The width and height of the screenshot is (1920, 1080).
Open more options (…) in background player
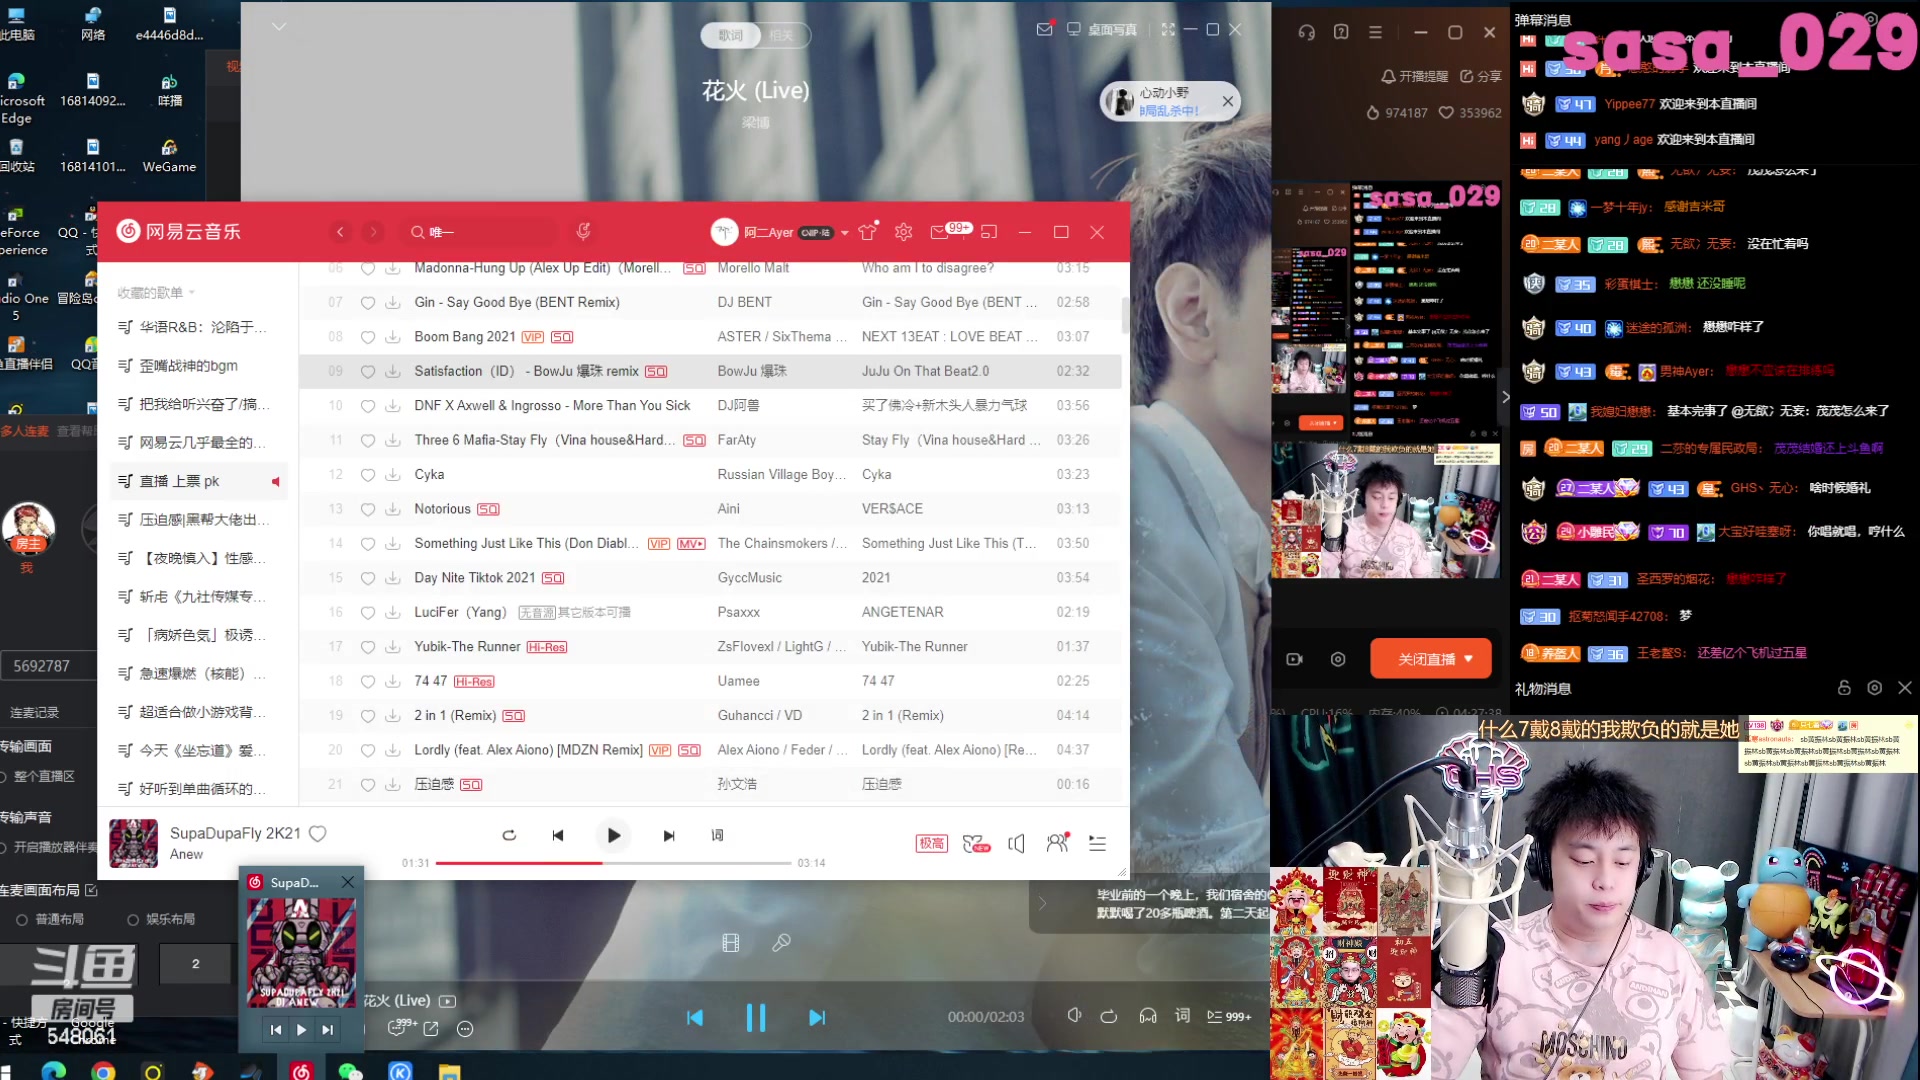(465, 1029)
